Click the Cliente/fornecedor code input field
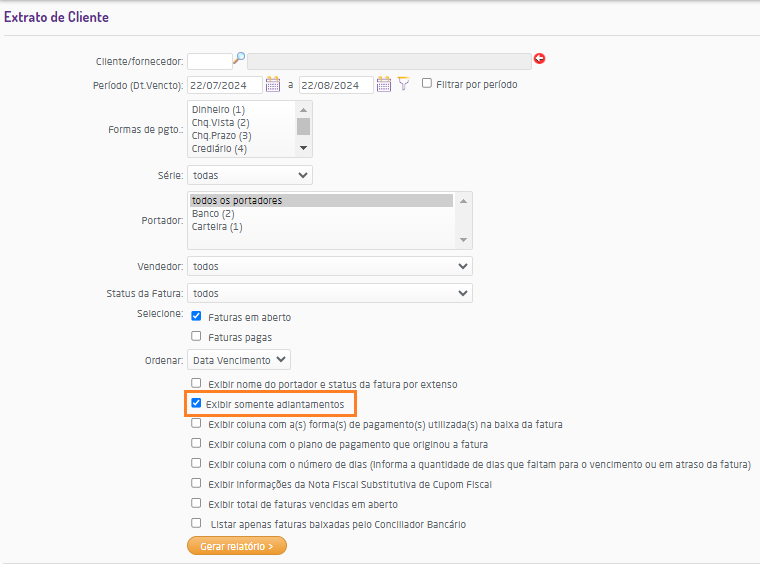The width and height of the screenshot is (760, 564). (209, 60)
